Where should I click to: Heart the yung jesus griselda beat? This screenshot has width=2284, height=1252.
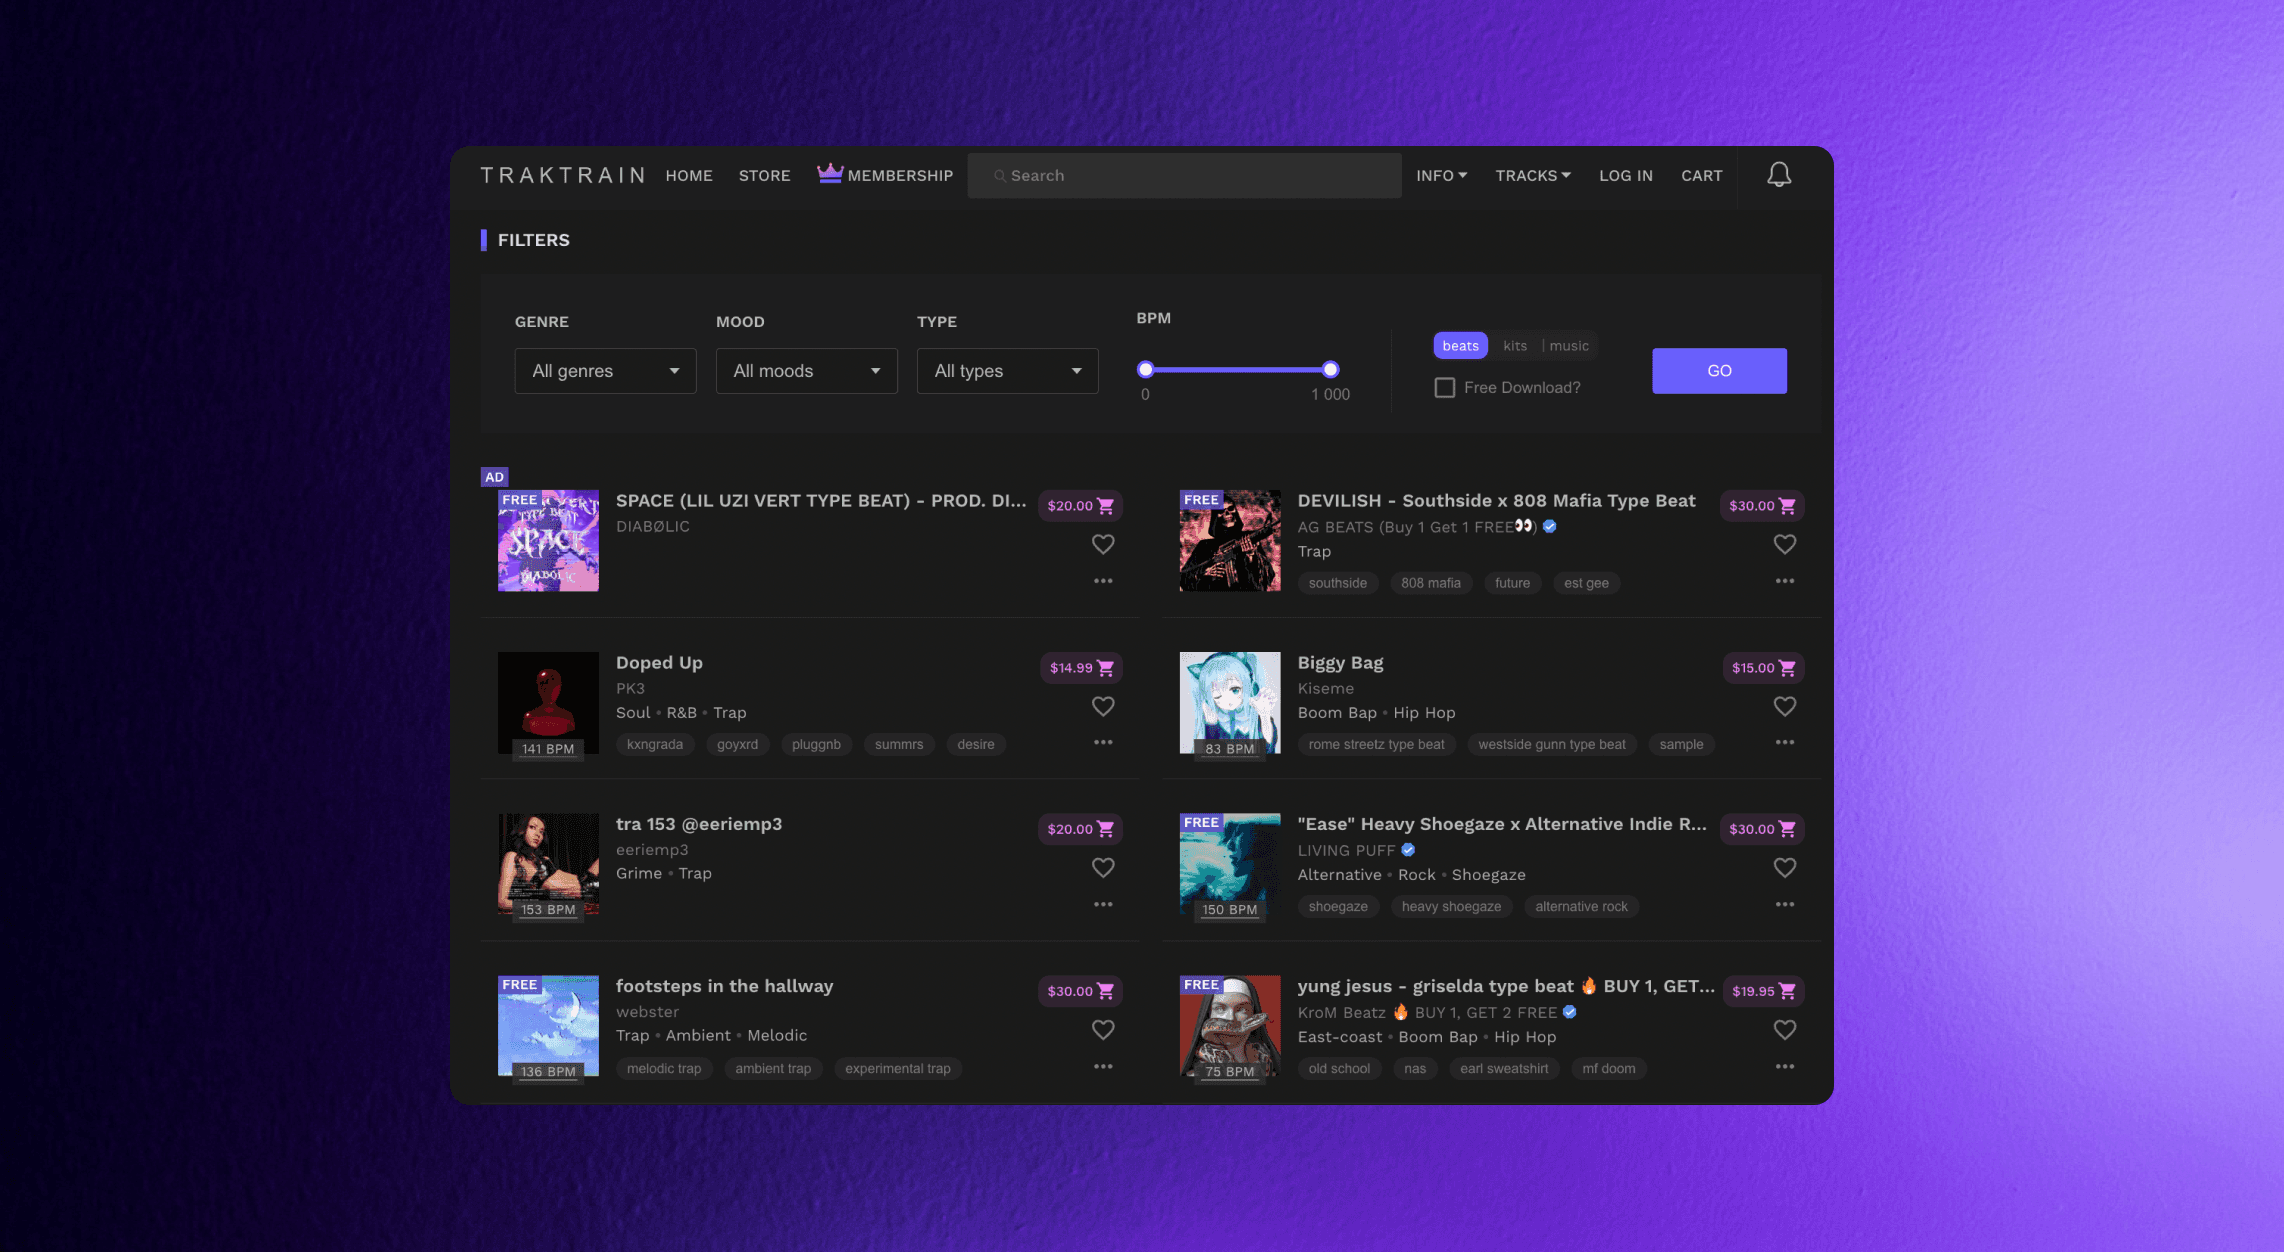(x=1785, y=1030)
